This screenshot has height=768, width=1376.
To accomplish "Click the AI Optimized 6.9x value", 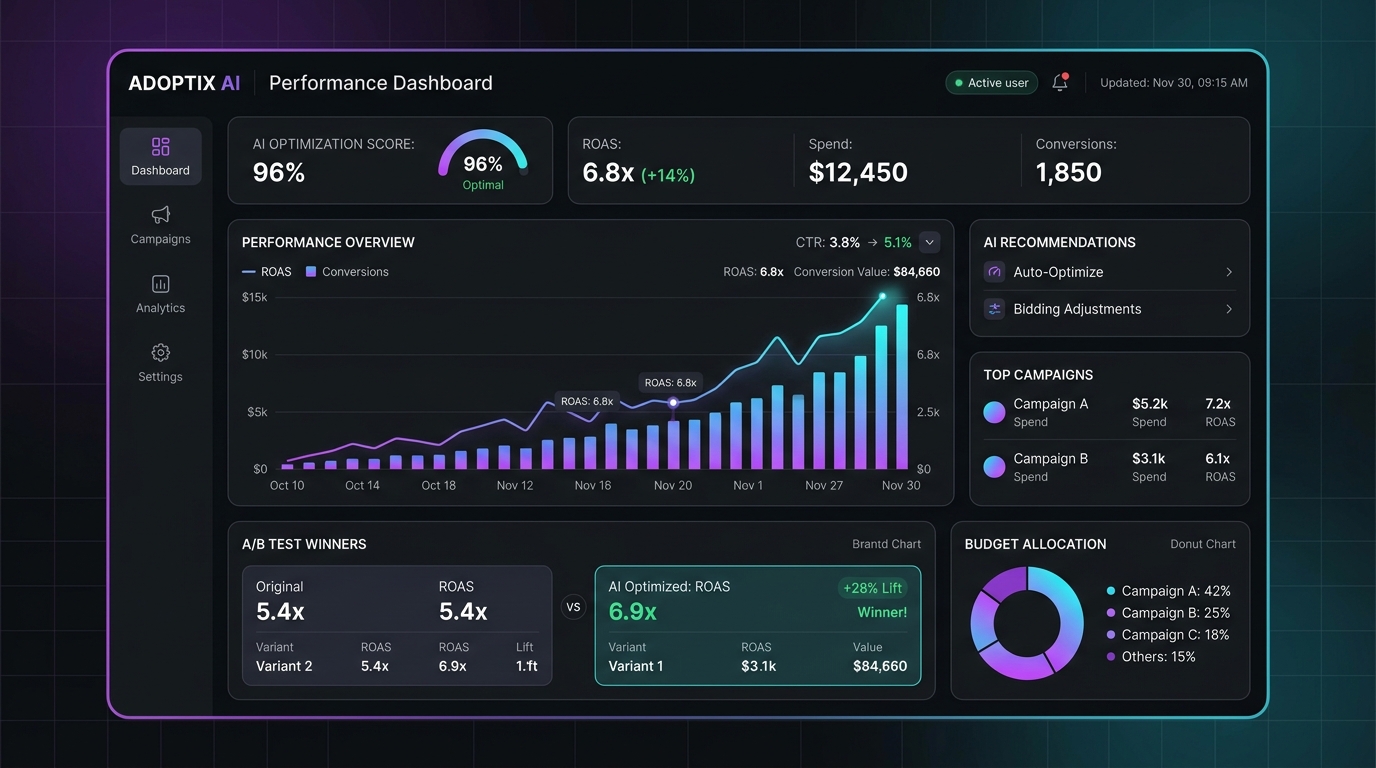I will pyautogui.click(x=632, y=611).
